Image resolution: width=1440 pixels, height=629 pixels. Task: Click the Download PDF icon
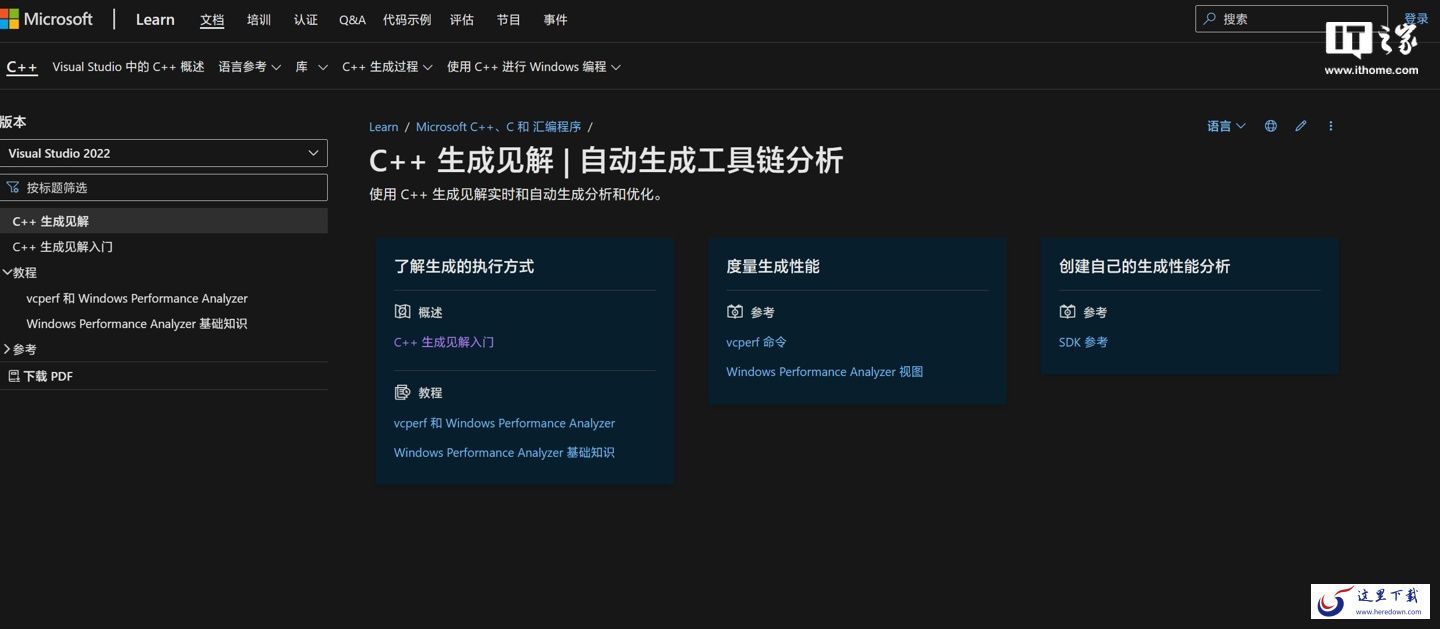[x=13, y=376]
